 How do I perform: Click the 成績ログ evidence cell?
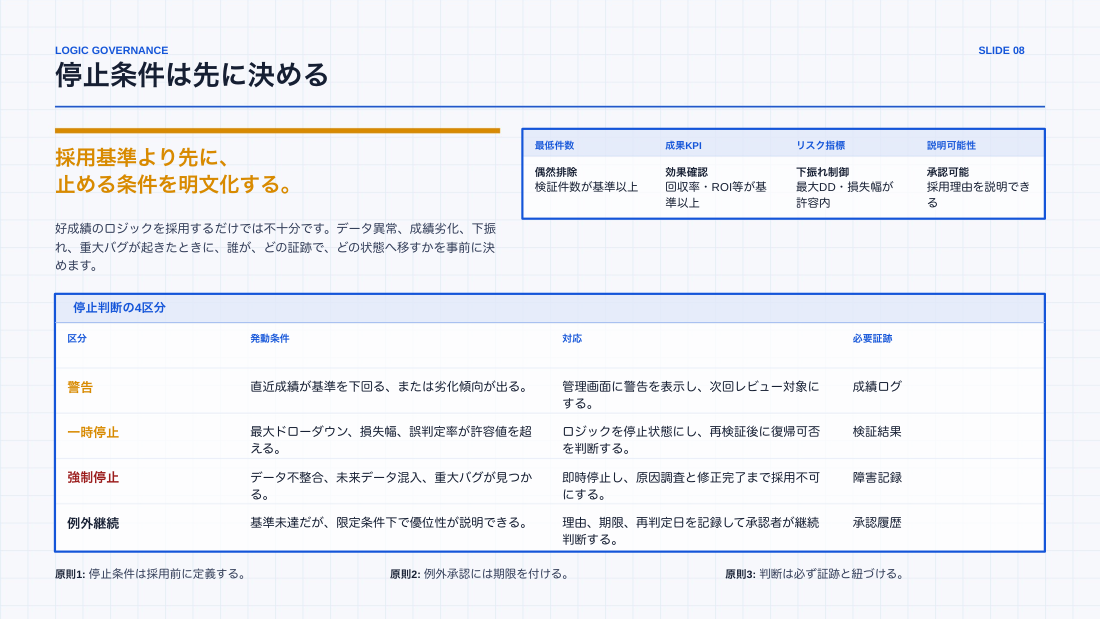(x=877, y=387)
